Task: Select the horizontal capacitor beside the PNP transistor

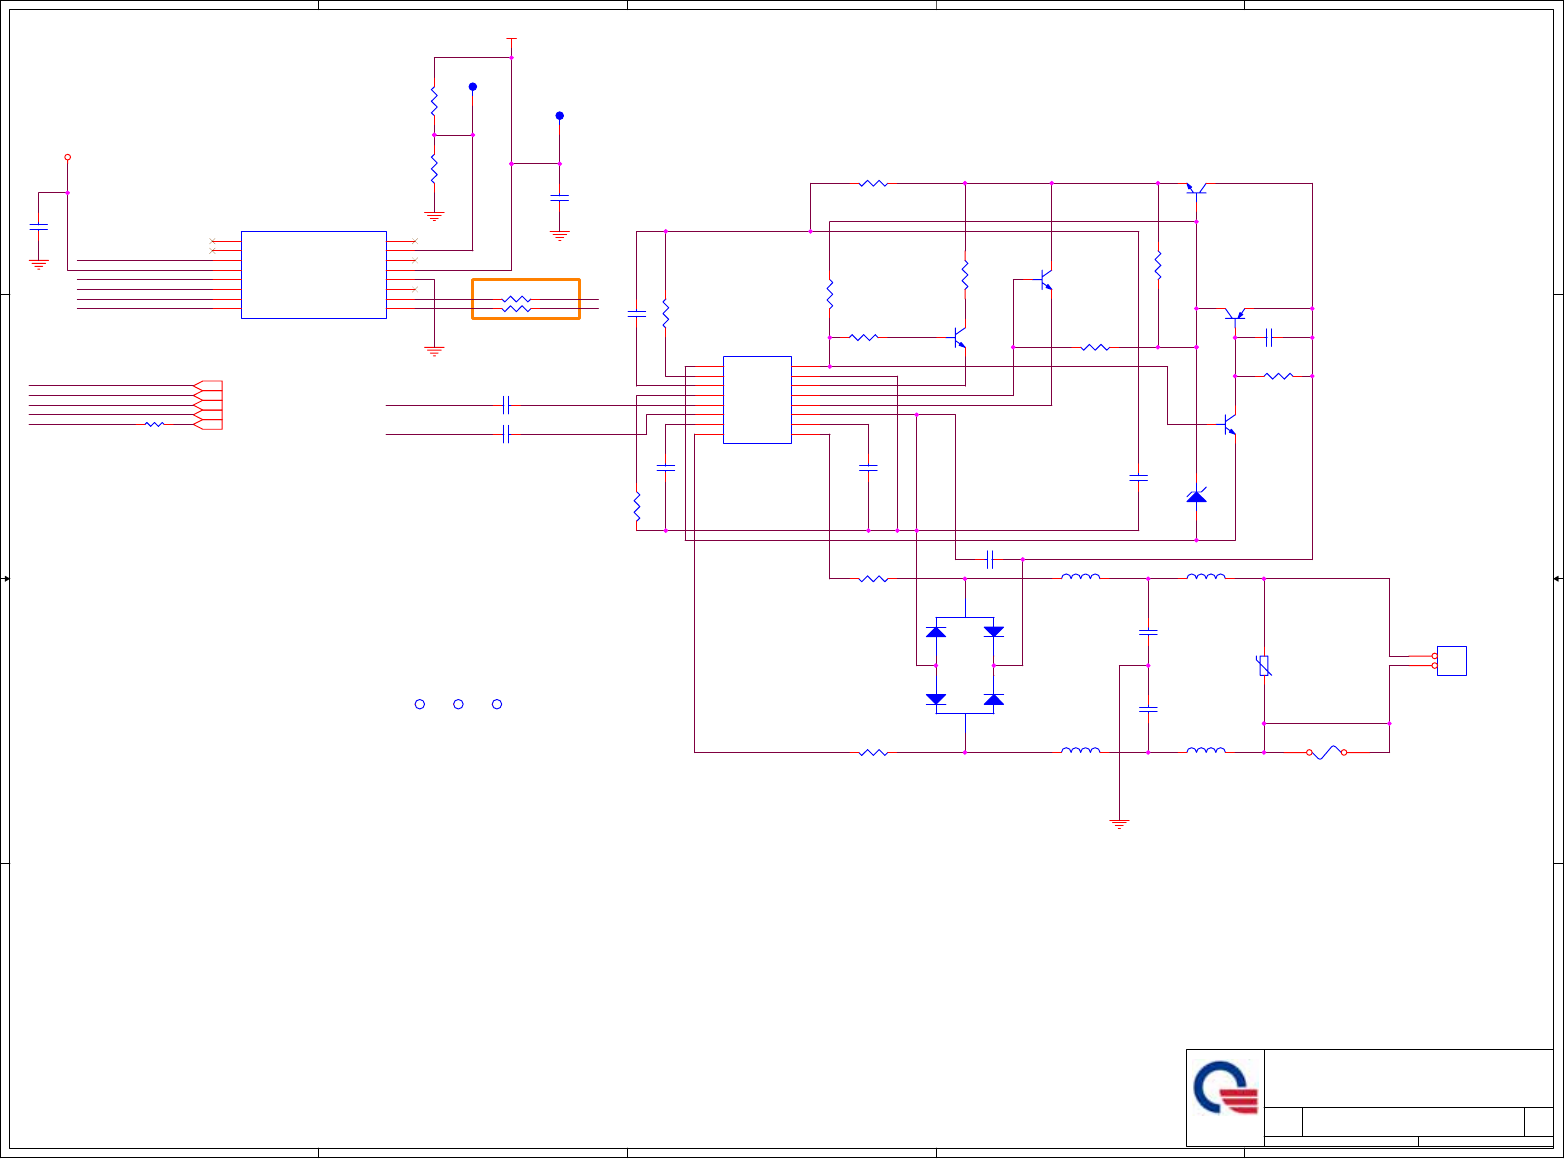Action: [1269, 337]
